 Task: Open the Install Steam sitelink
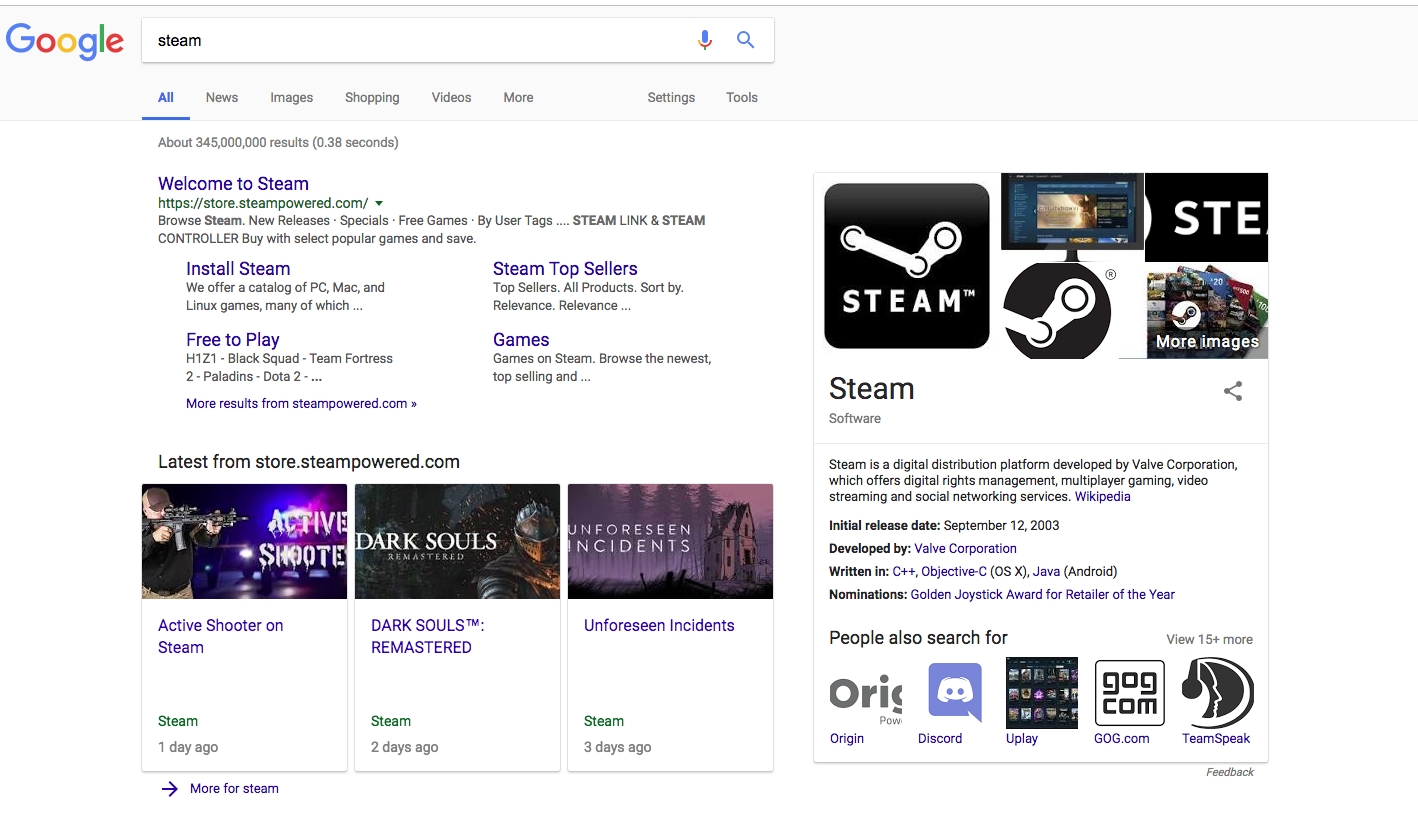[x=238, y=269]
